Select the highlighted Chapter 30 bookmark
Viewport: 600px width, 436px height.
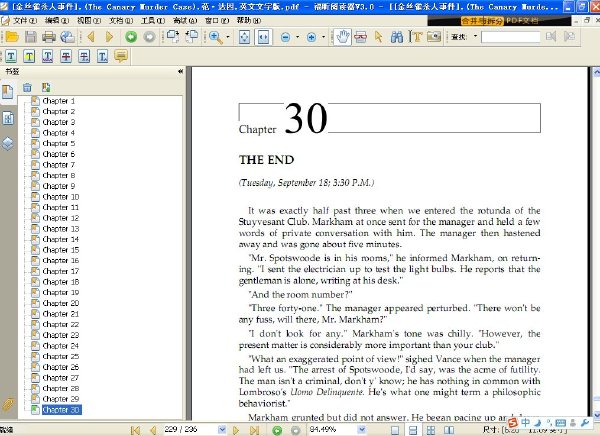[61, 410]
